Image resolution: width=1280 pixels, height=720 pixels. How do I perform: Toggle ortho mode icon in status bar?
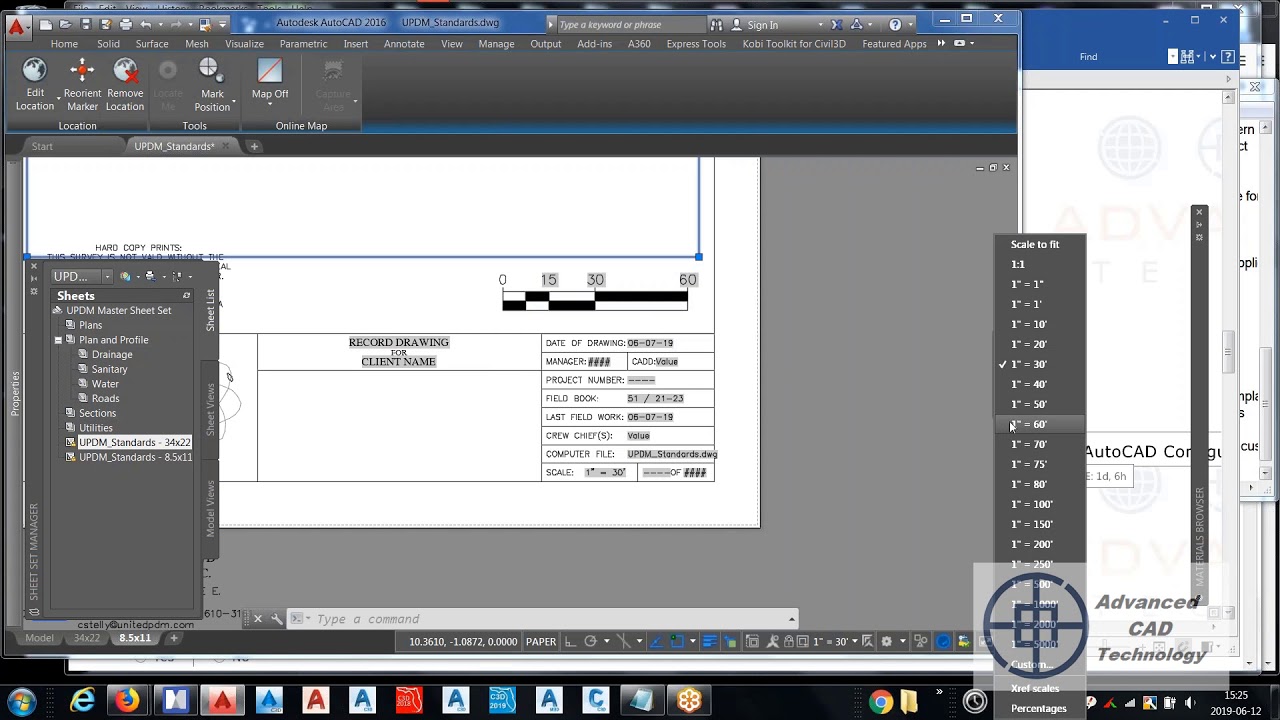click(x=570, y=641)
